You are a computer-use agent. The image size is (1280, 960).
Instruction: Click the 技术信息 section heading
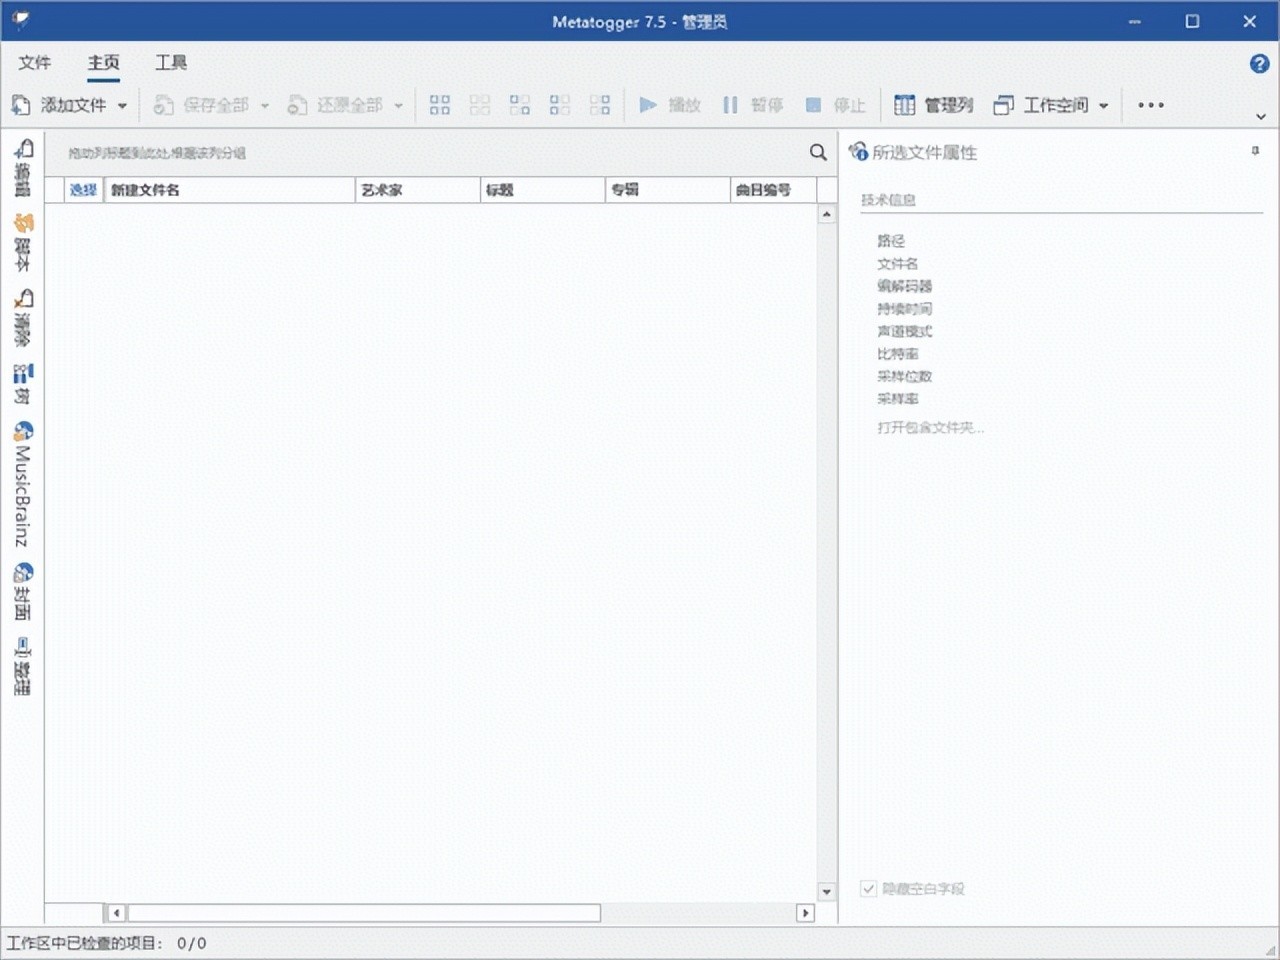coord(888,200)
